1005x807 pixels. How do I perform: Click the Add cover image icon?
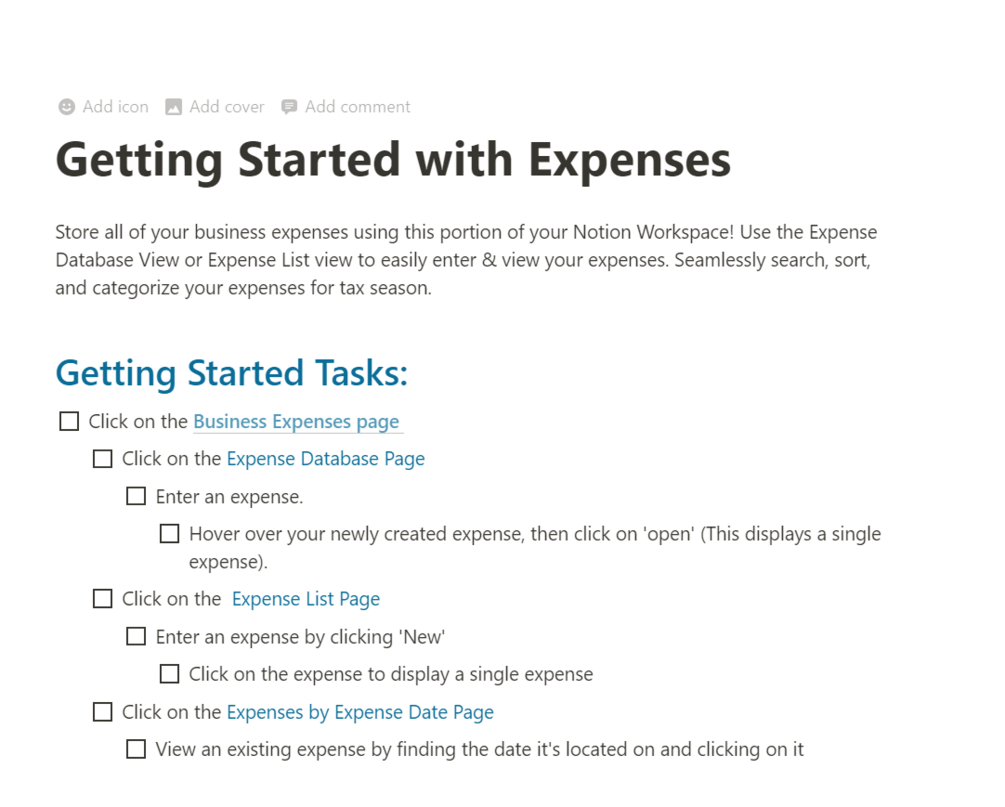174,107
